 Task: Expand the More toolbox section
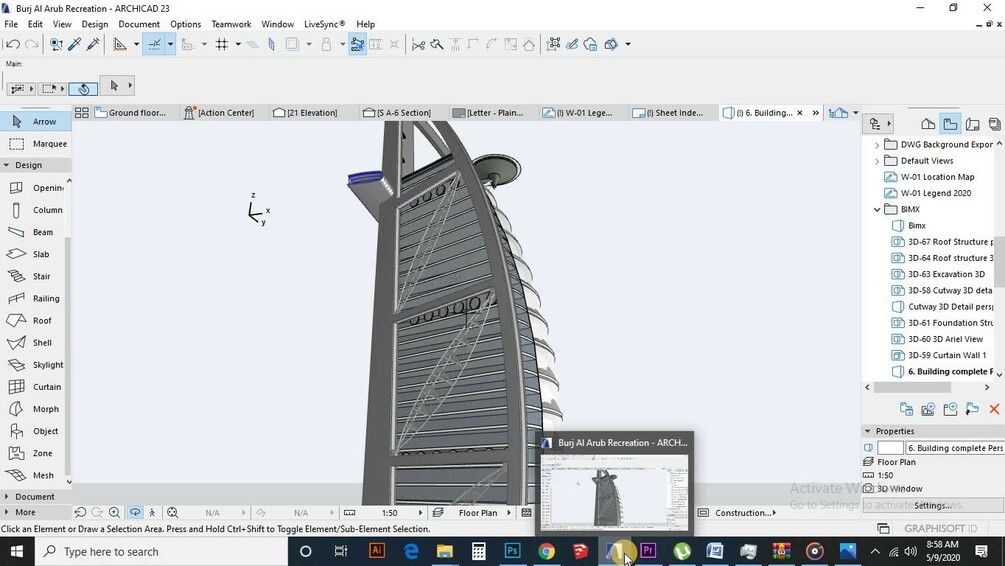[x=6, y=512]
